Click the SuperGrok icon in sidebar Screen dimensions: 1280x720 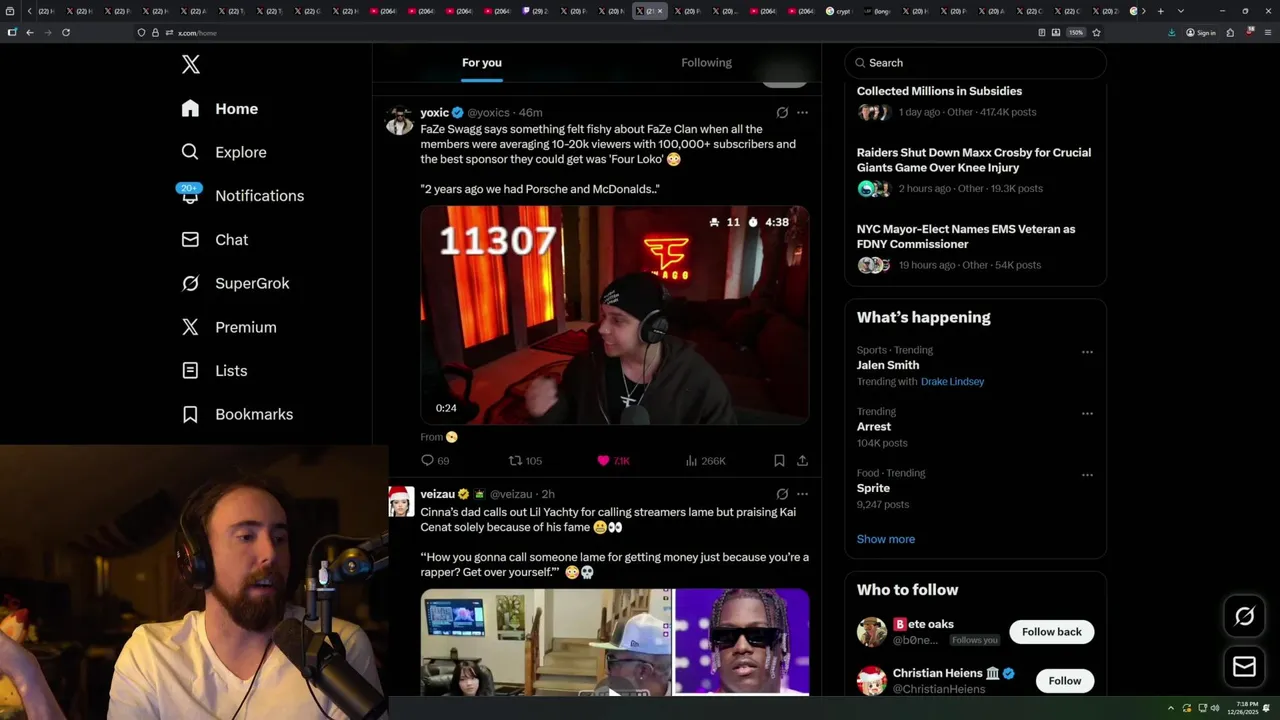pyautogui.click(x=190, y=283)
